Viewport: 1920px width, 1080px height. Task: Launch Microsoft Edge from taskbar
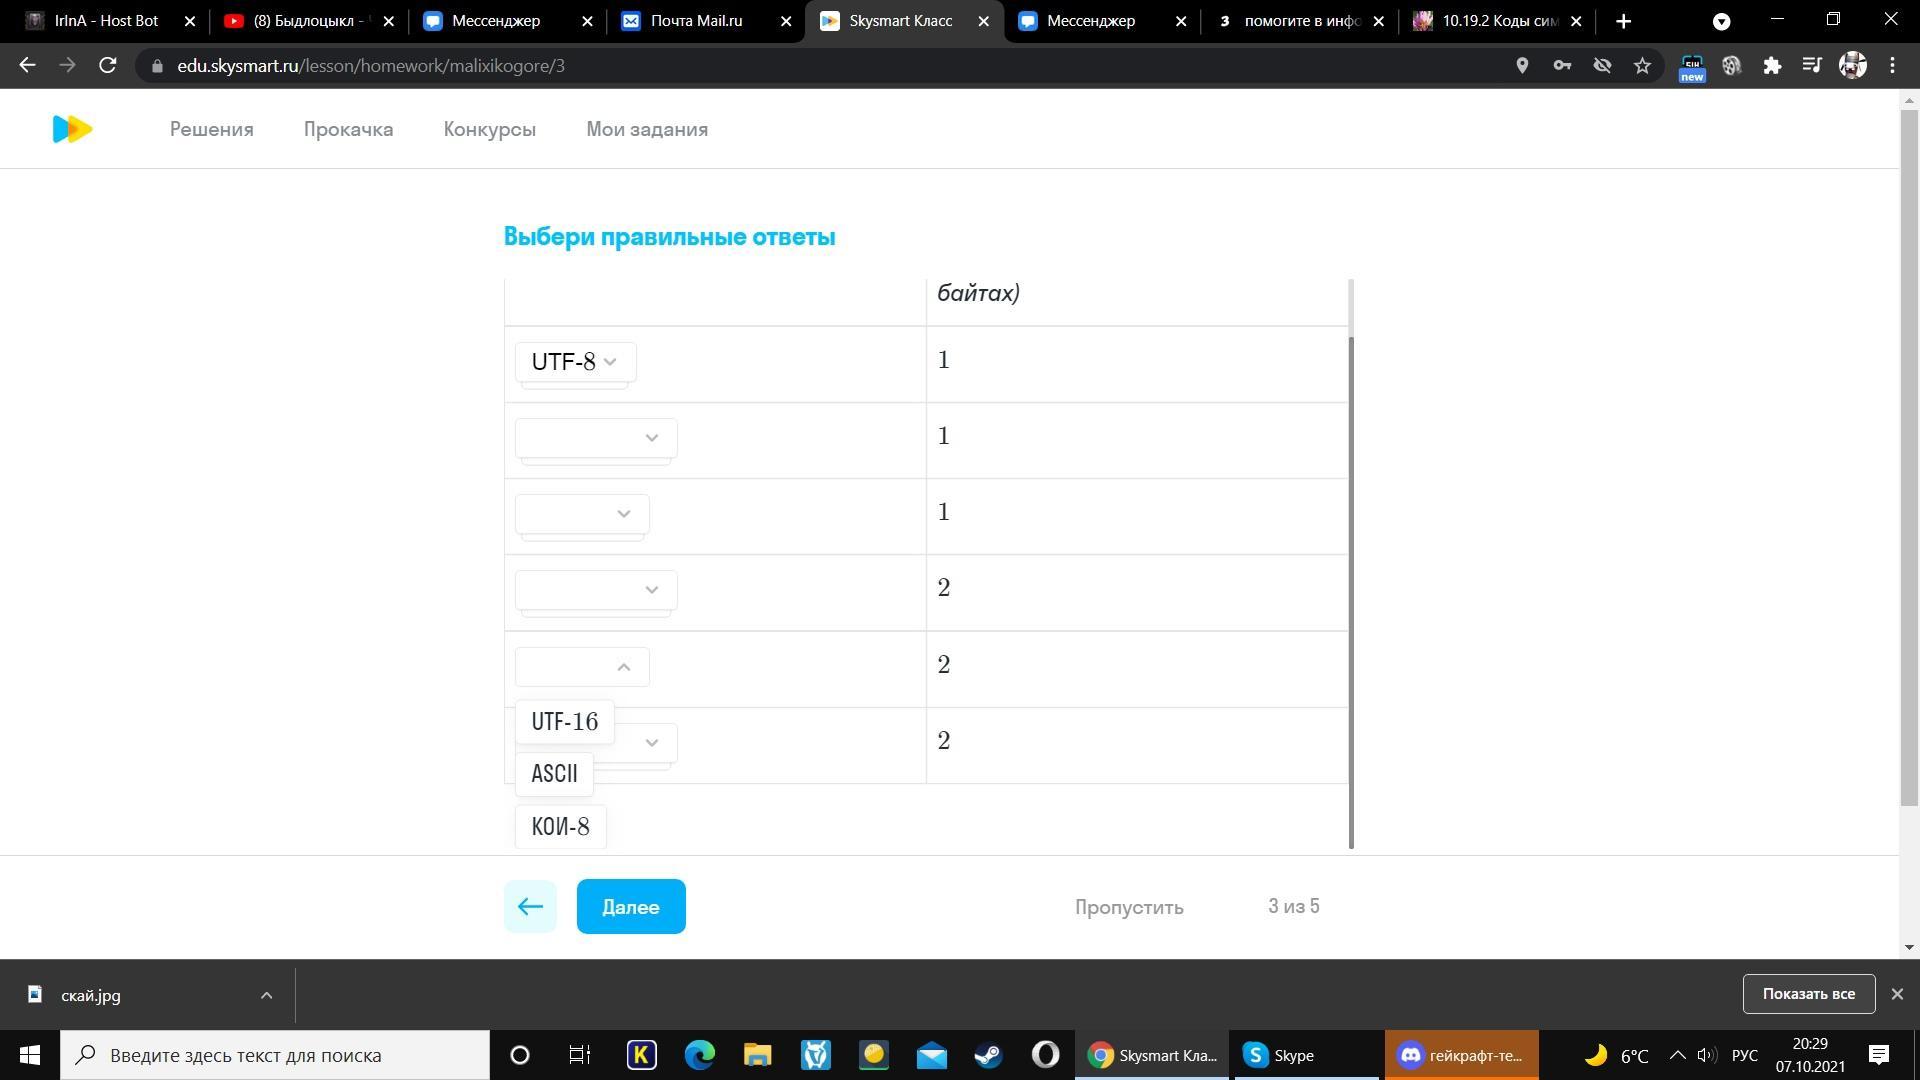[700, 1055]
